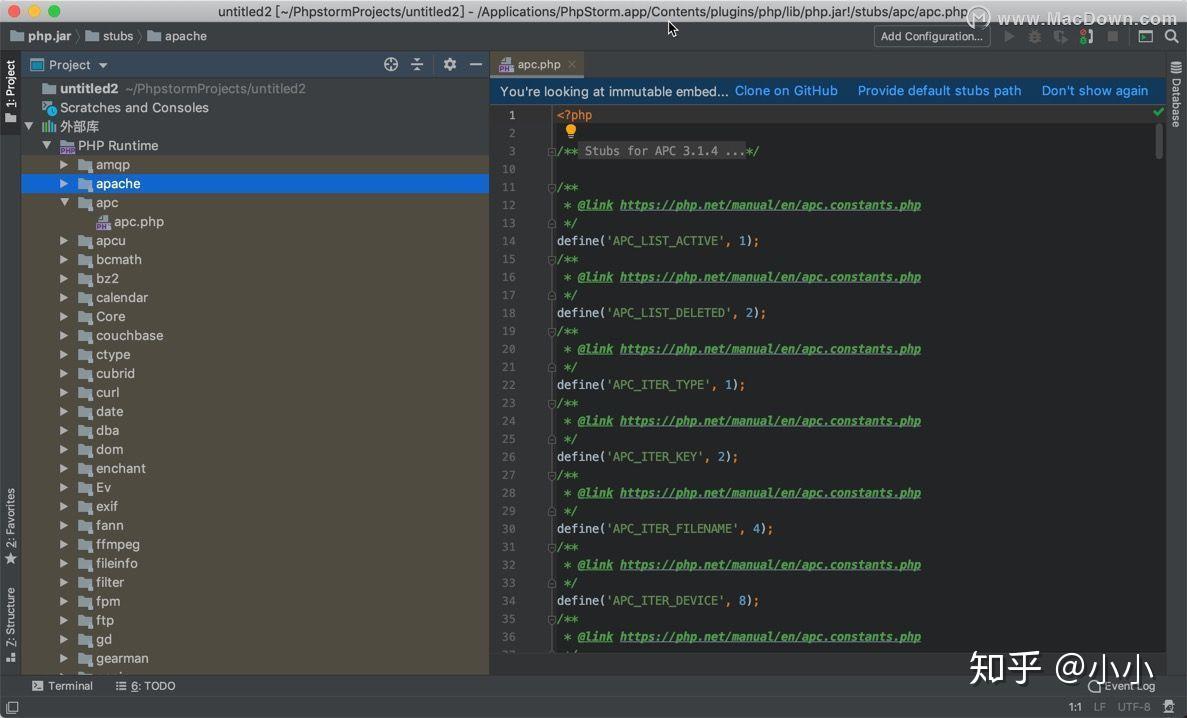Collapse all nodes in Project panel
This screenshot has width=1187, height=718.
click(417, 64)
